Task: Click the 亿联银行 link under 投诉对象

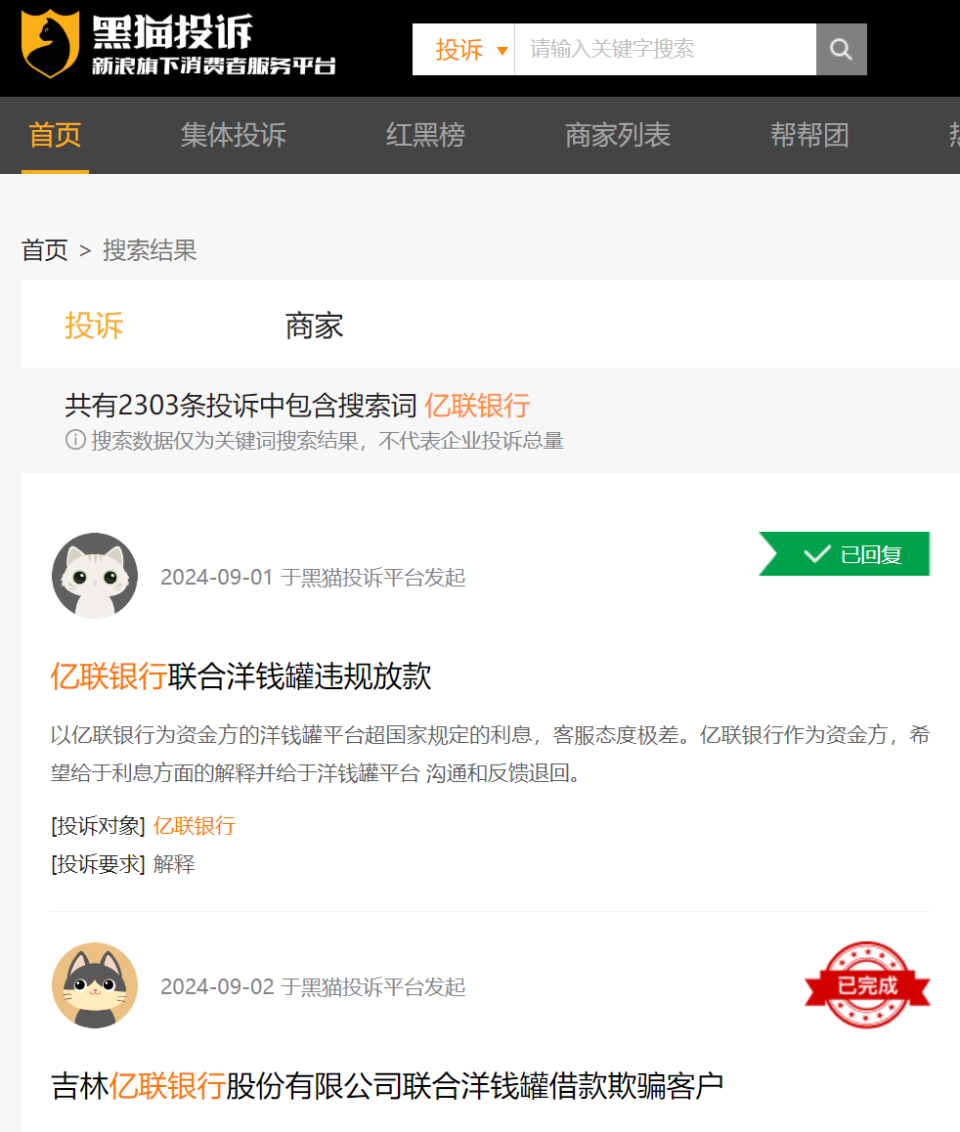Action: (x=195, y=826)
